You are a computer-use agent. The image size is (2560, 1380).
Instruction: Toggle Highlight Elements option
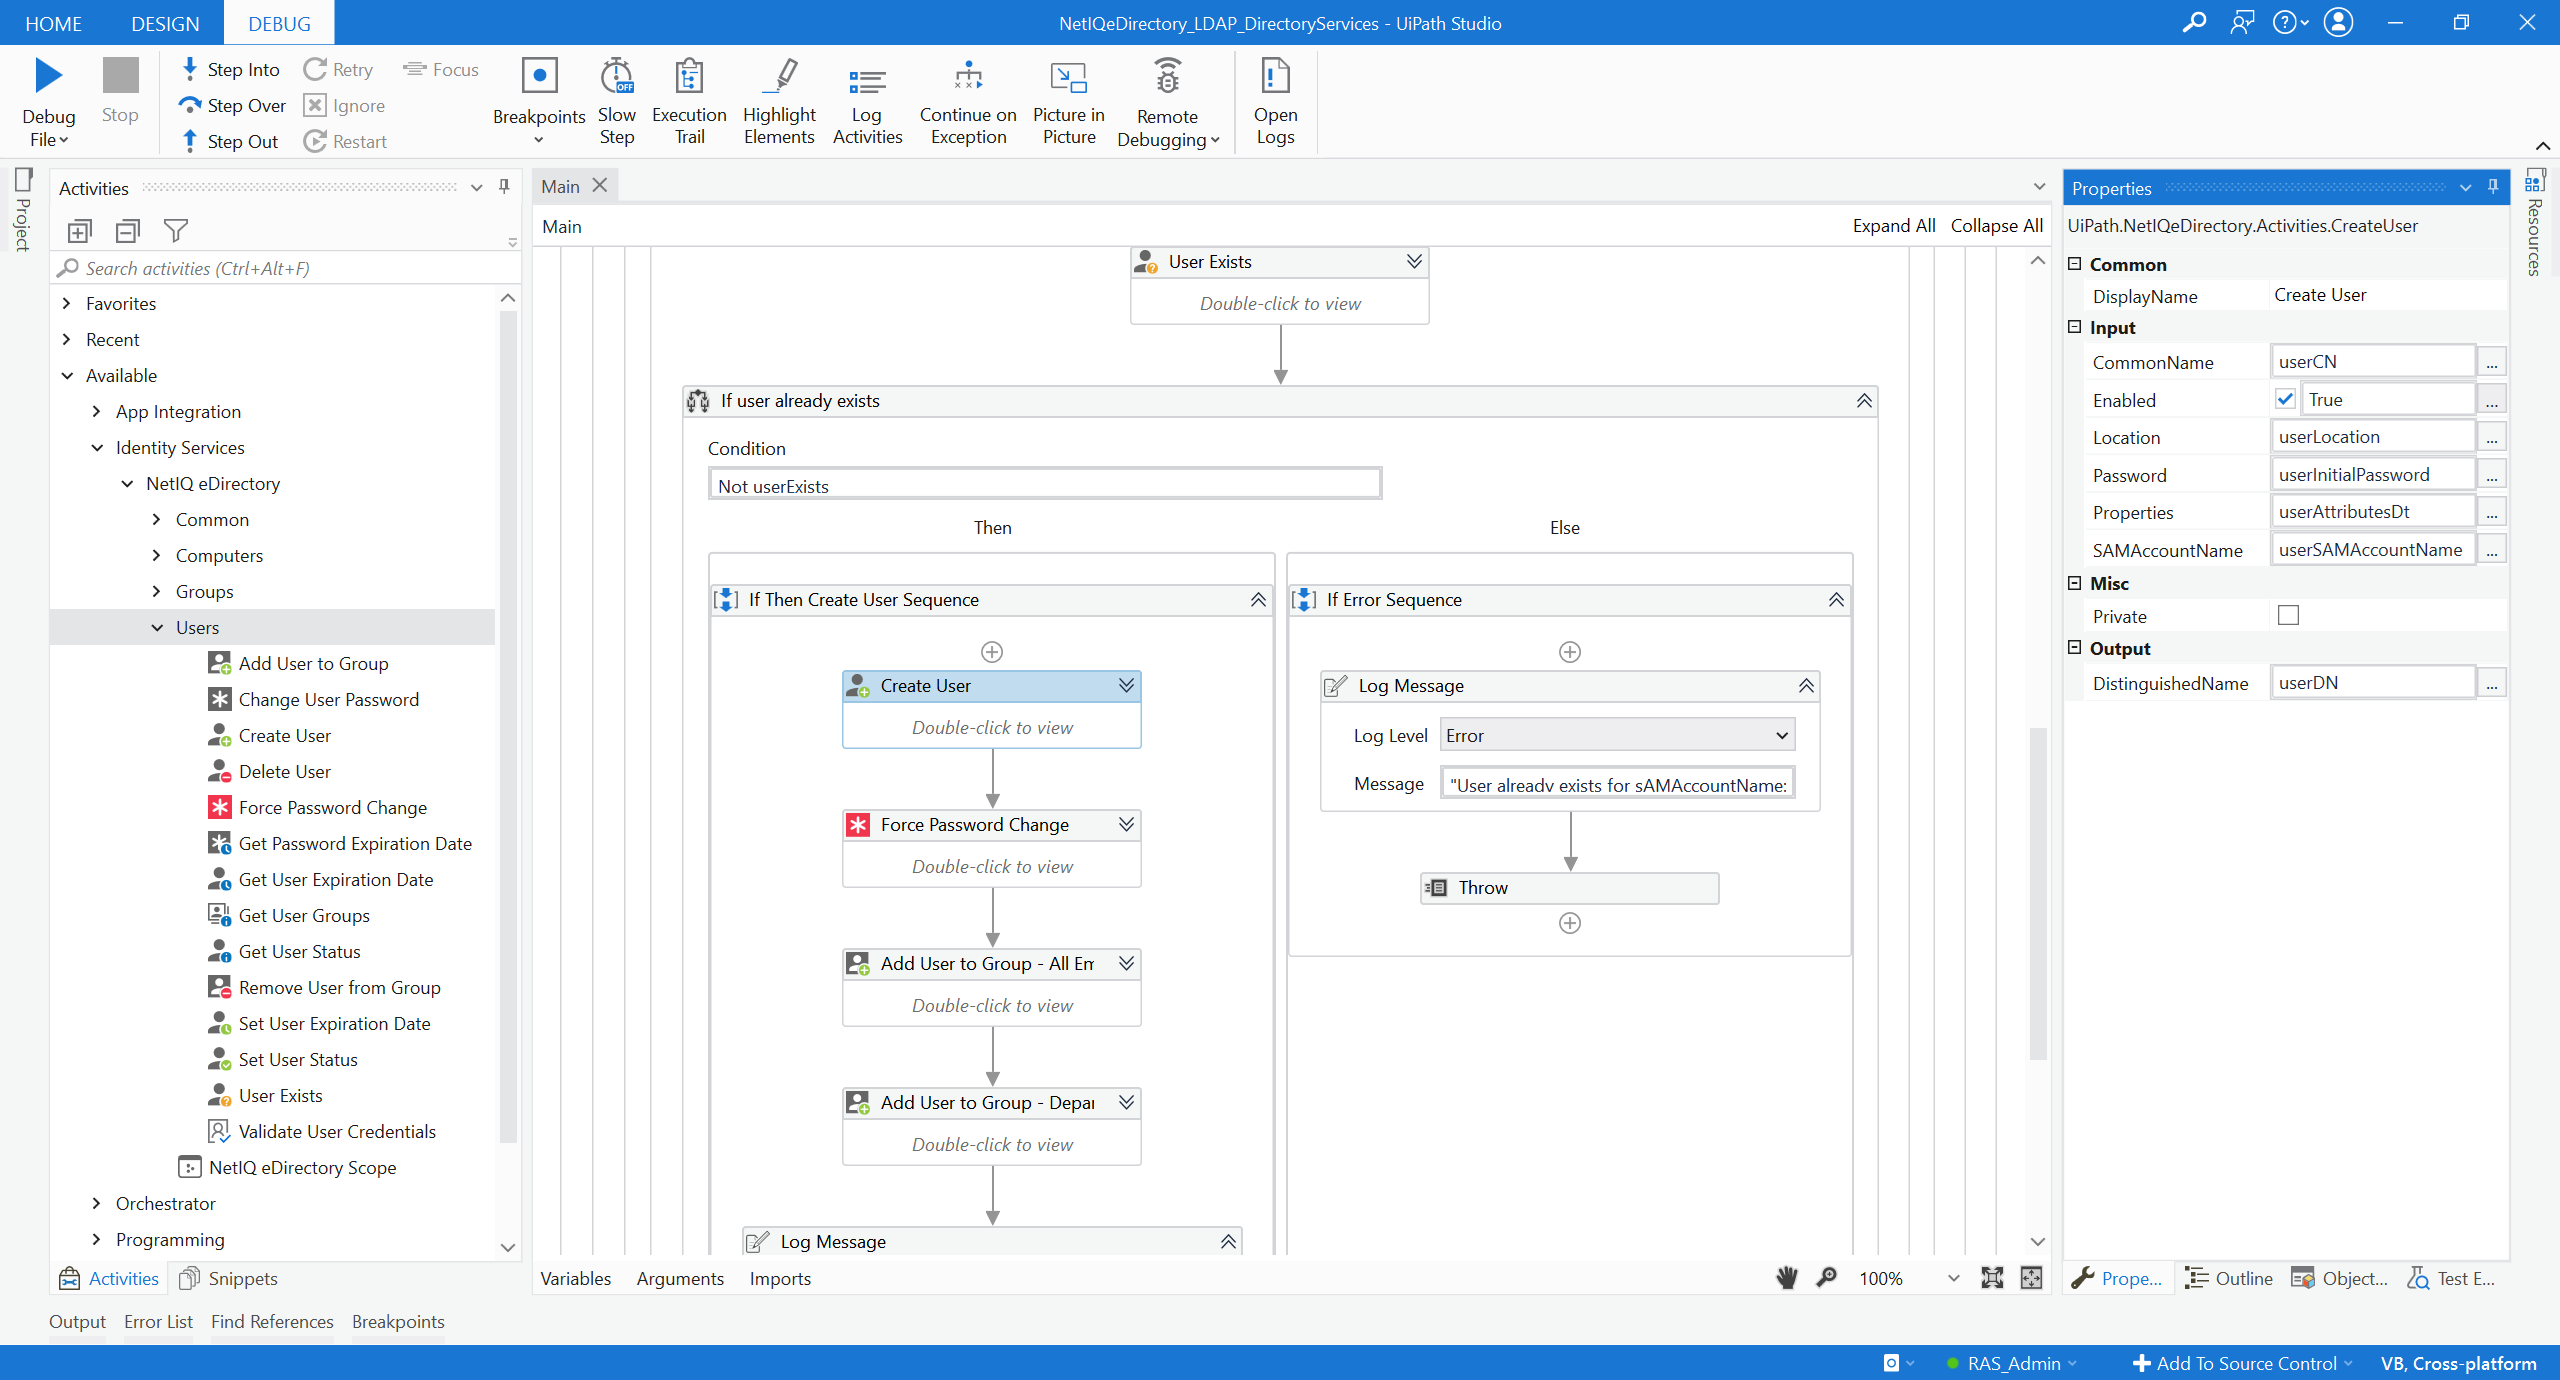[779, 100]
